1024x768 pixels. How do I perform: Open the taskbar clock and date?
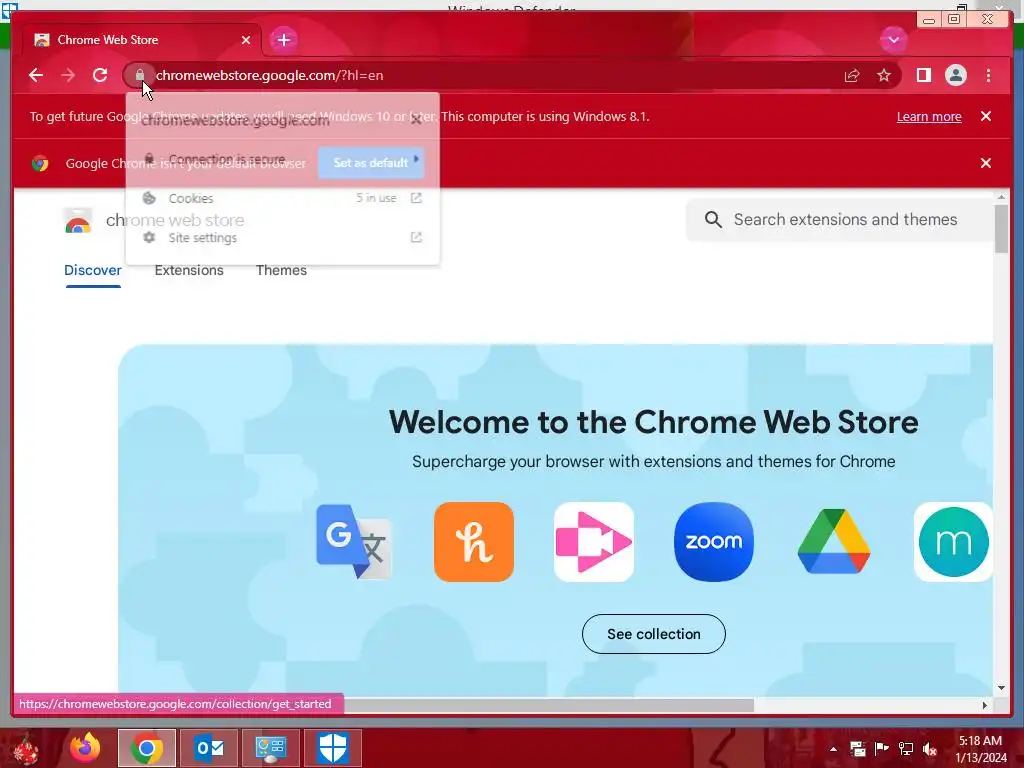[x=981, y=749]
